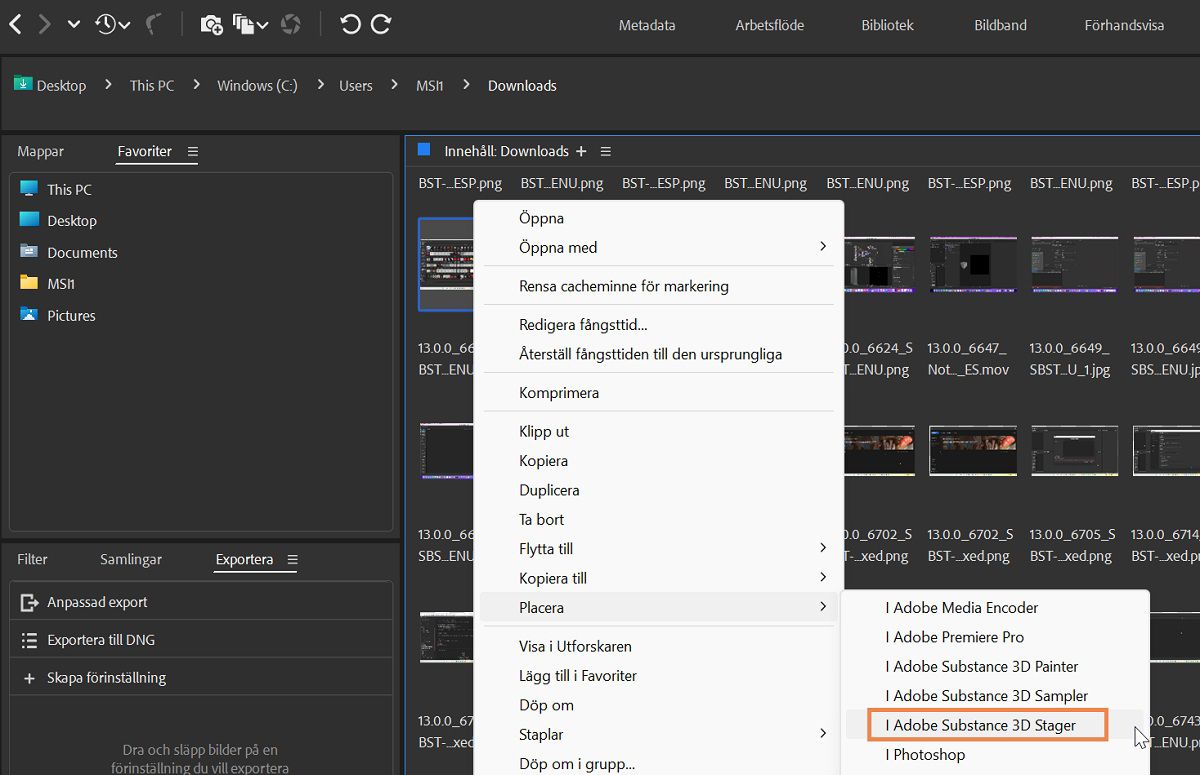Image resolution: width=1200 pixels, height=775 pixels.
Task: Click Anpassad export preset
Action: click(x=201, y=602)
